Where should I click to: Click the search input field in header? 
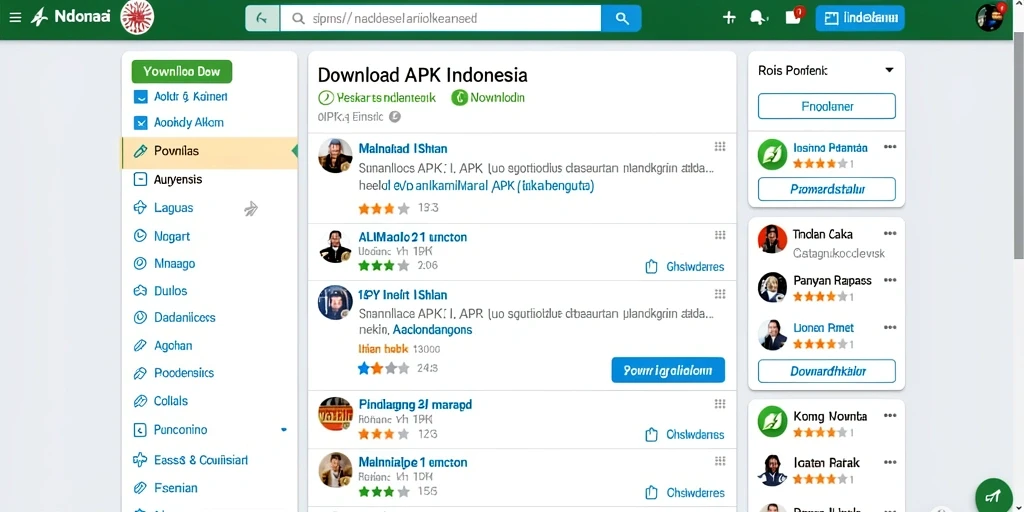tap(441, 18)
